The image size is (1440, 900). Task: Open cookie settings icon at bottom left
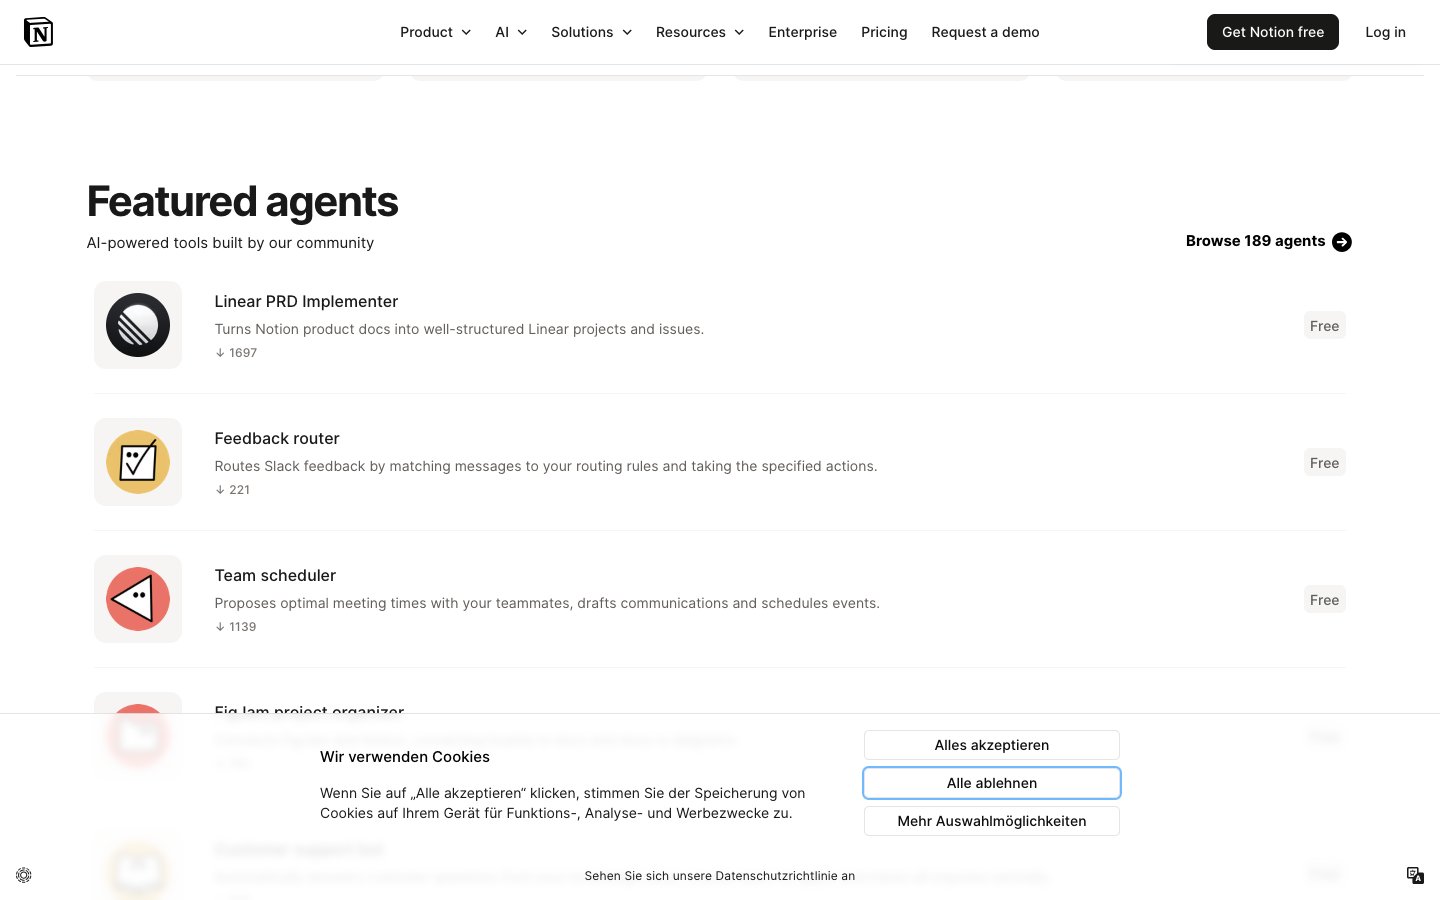point(24,875)
